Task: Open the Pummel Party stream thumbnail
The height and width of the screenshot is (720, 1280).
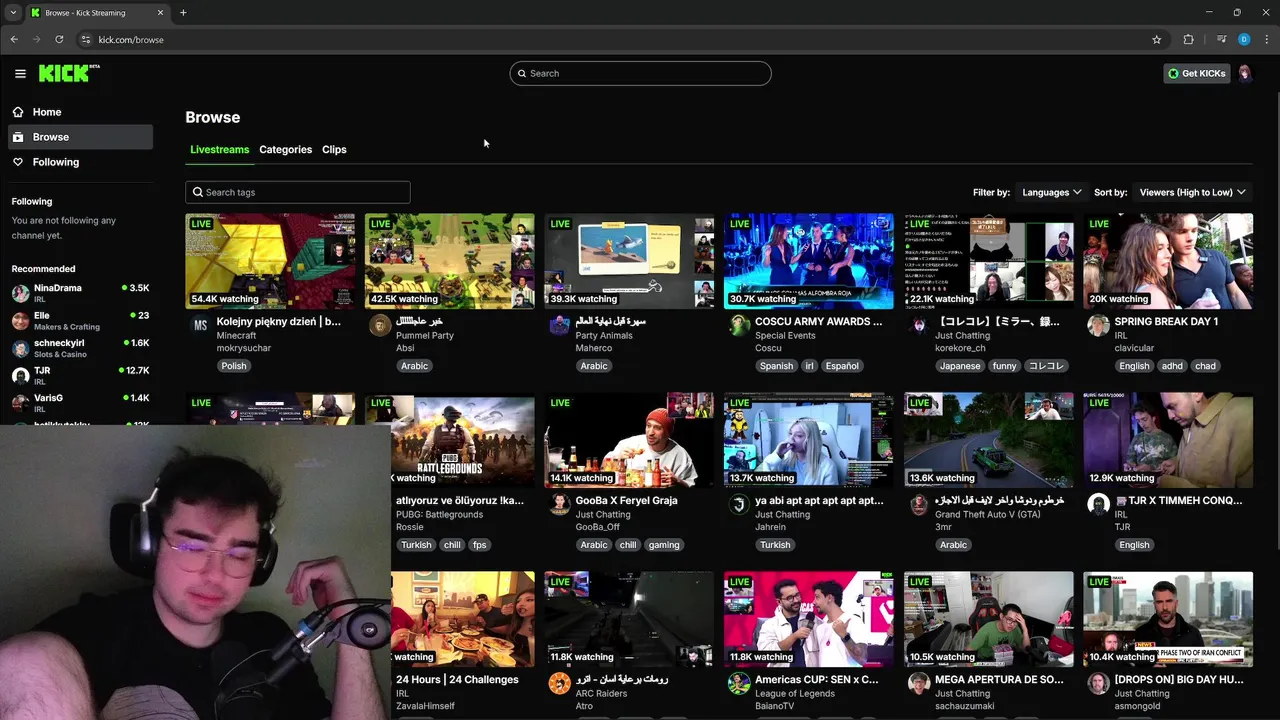Action: point(450,261)
